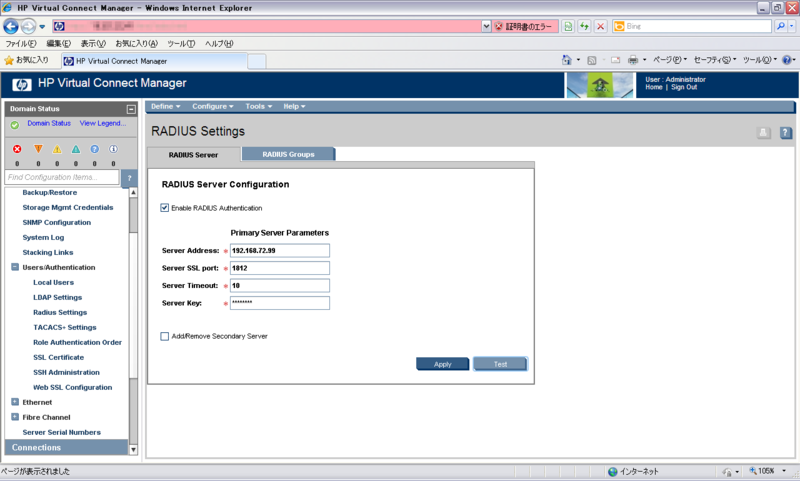Viewport: 800px width, 481px height.
Task: Open the address bar history dropdown
Action: tap(486, 26)
